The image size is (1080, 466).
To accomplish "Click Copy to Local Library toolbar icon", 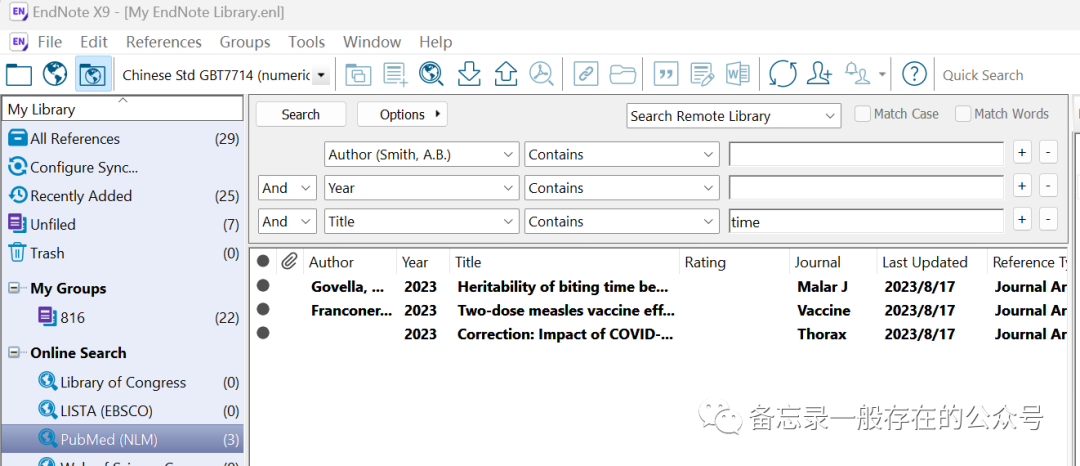I will [x=358, y=74].
